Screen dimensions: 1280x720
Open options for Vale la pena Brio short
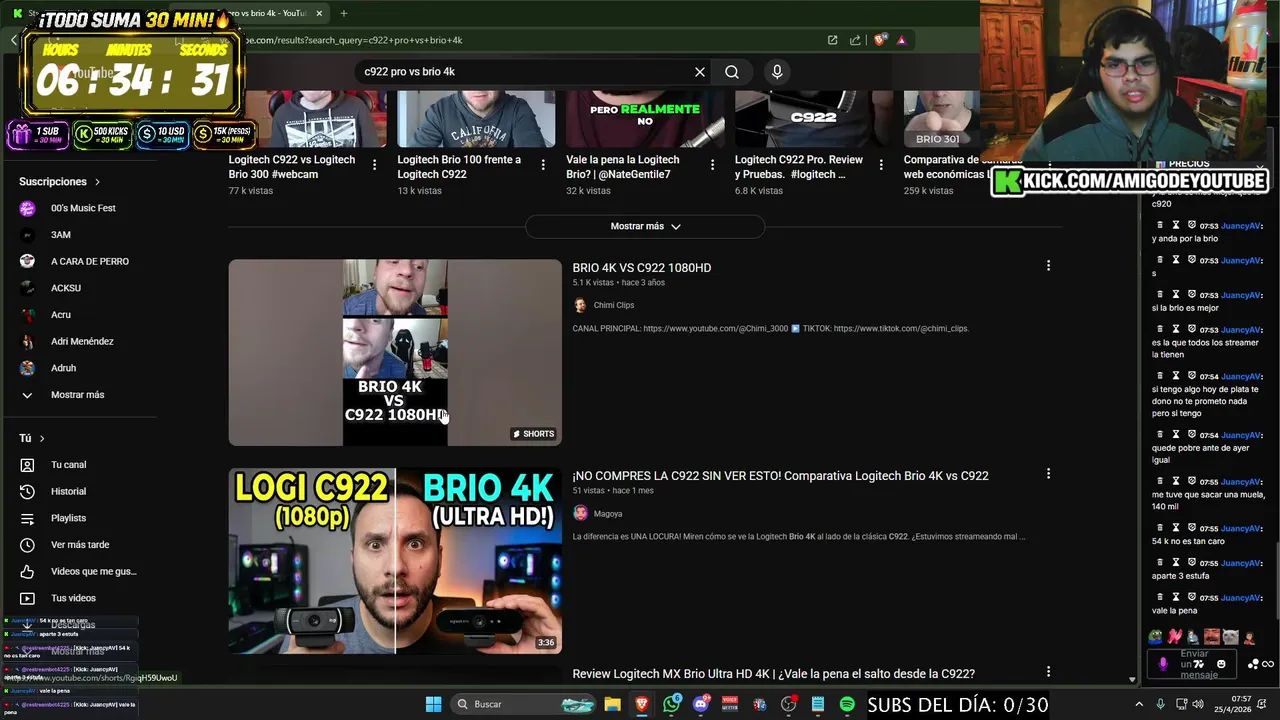click(x=712, y=165)
